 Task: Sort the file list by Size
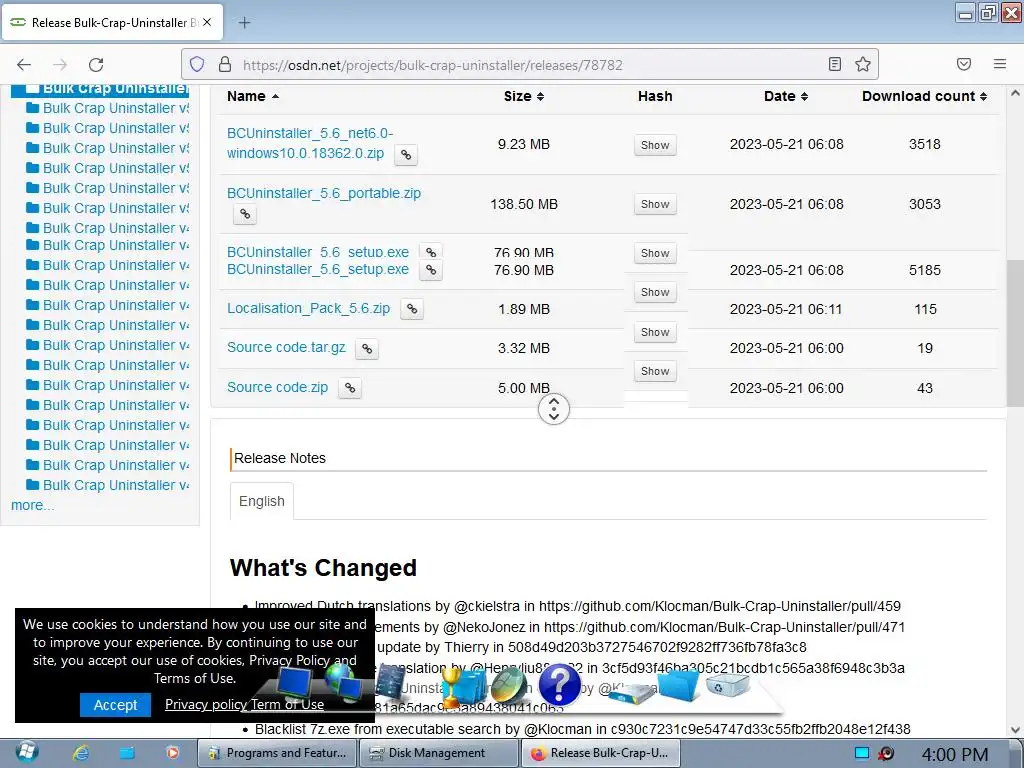pos(524,96)
